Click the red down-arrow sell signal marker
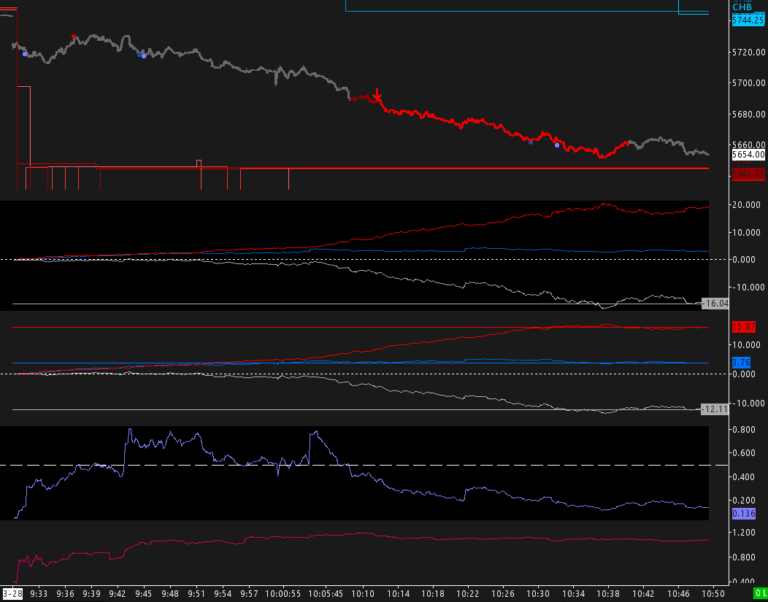Screen dimensions: 768x602 point(377,95)
